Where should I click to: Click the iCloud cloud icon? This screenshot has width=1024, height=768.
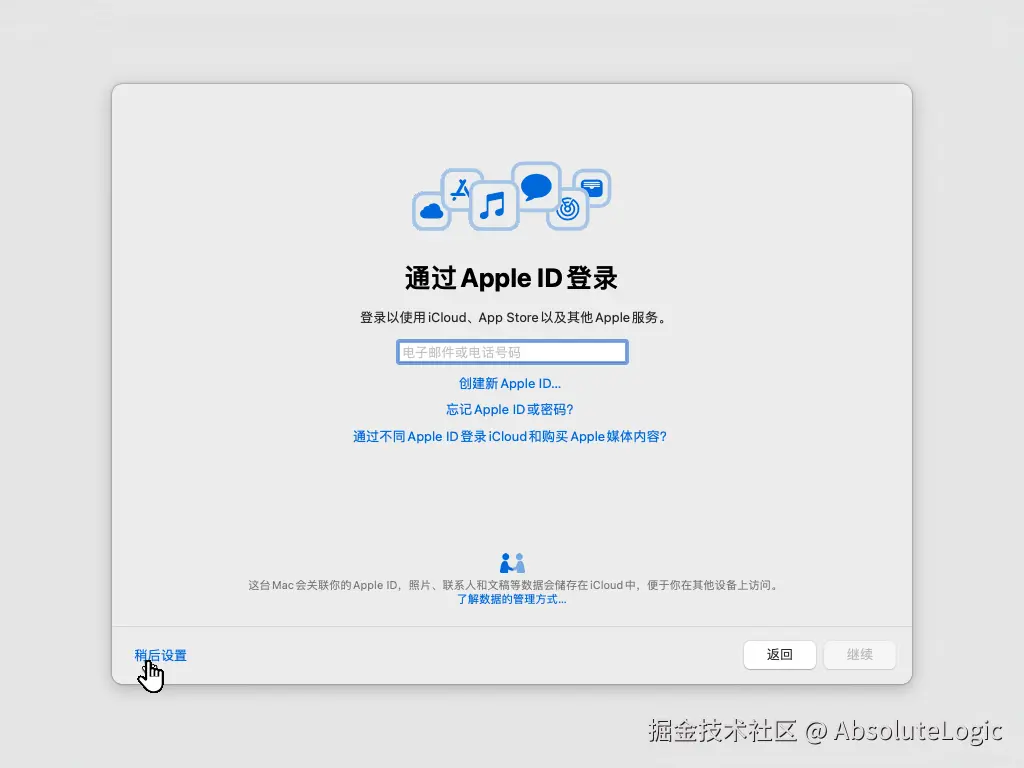[431, 211]
